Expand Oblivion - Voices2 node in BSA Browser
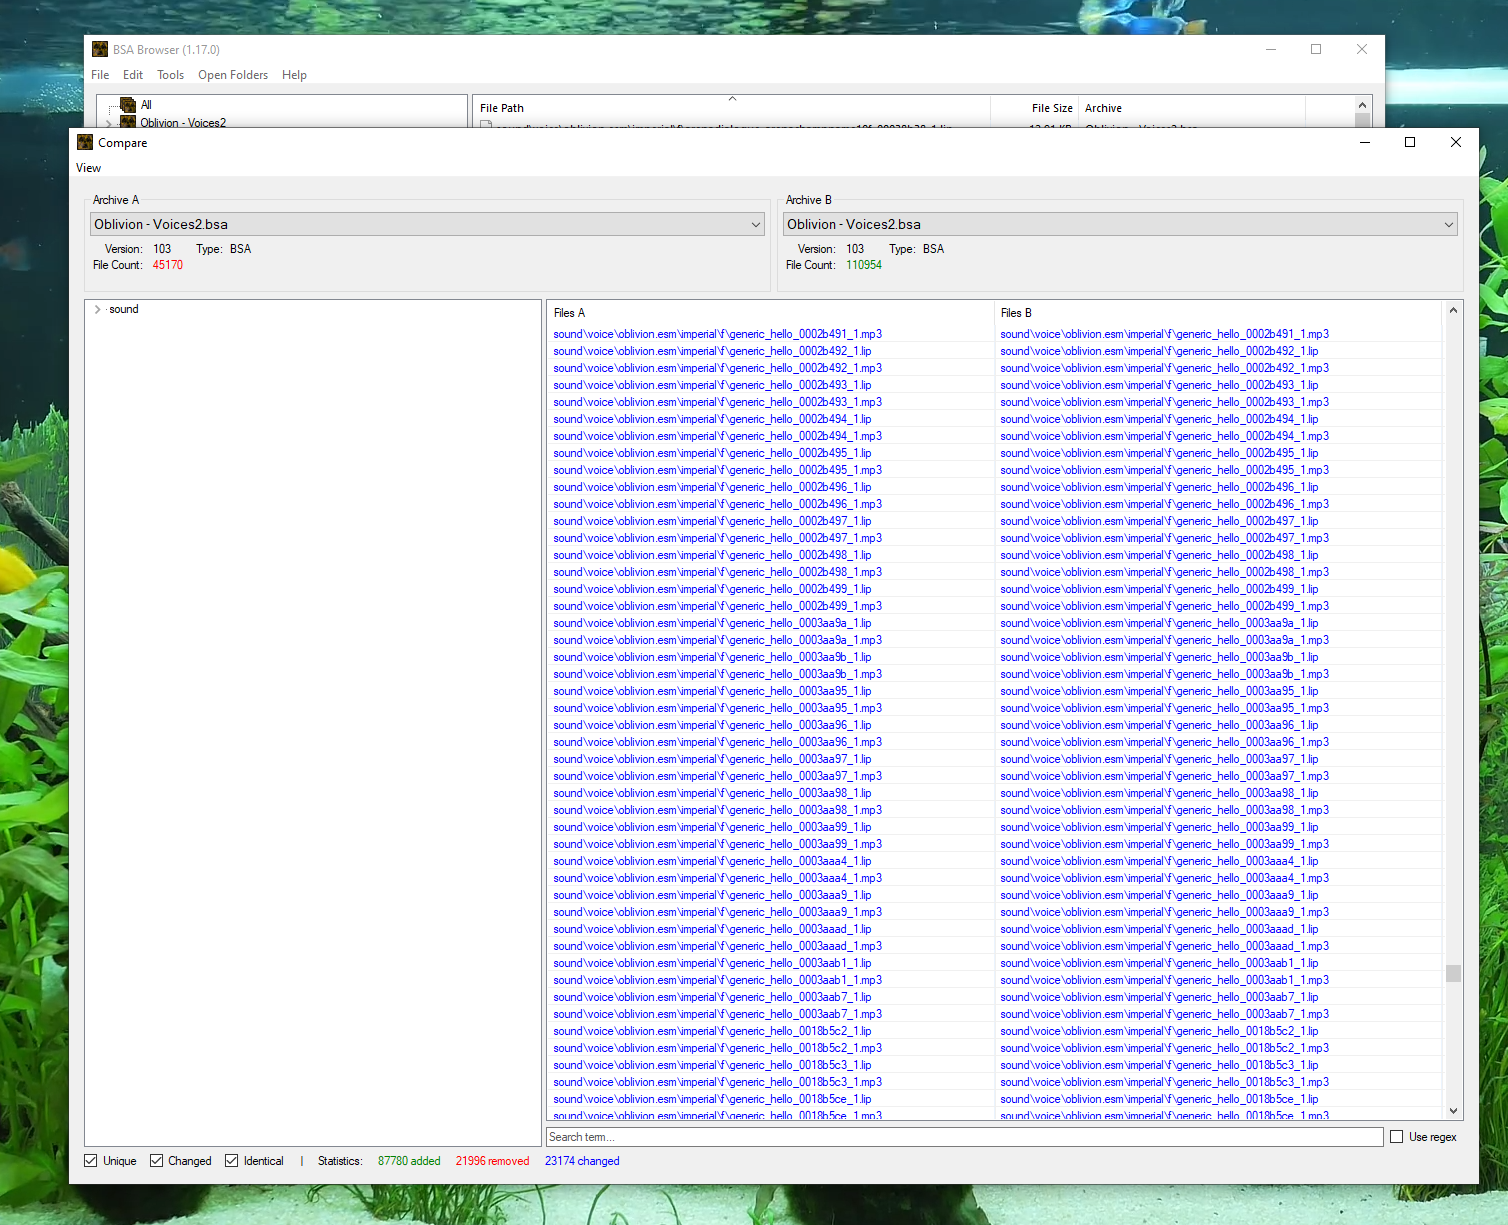Screen dimensions: 1508x1225 click(109, 123)
